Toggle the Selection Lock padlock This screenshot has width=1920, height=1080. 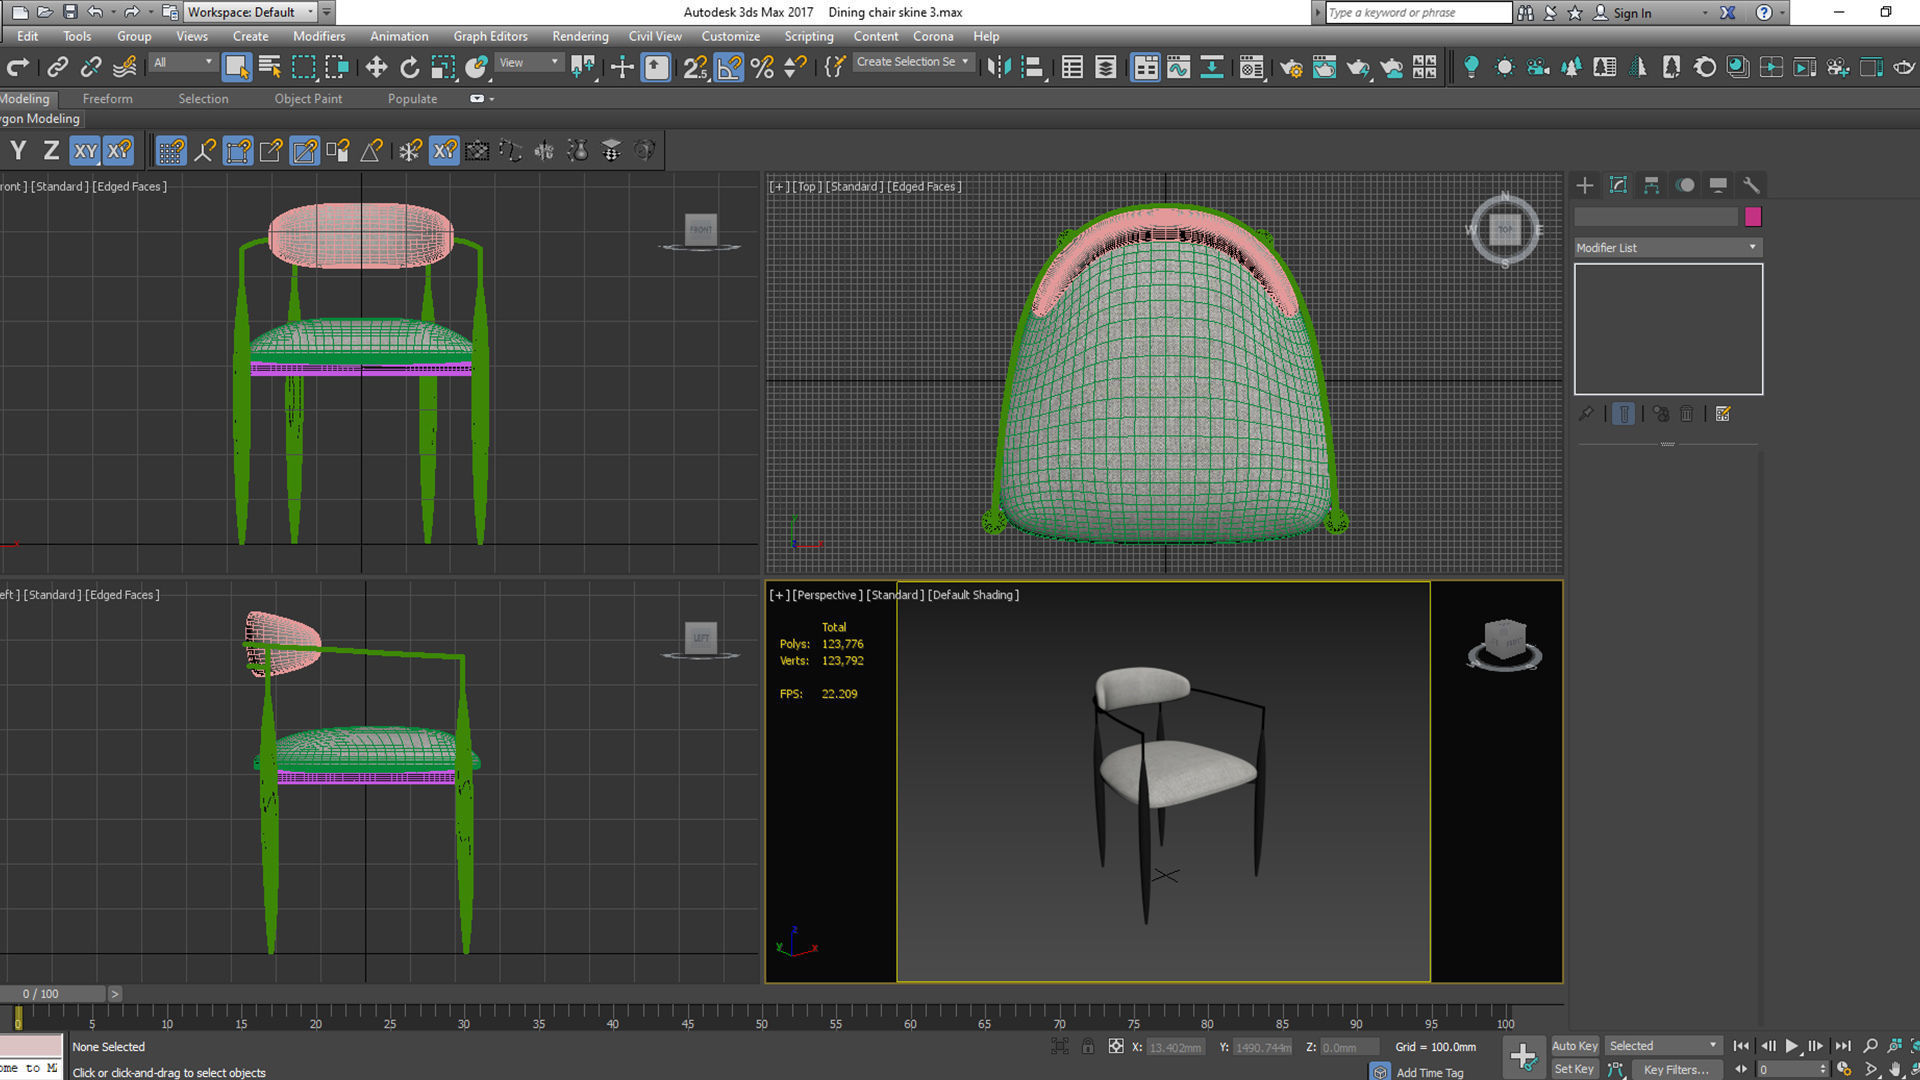(1088, 1047)
